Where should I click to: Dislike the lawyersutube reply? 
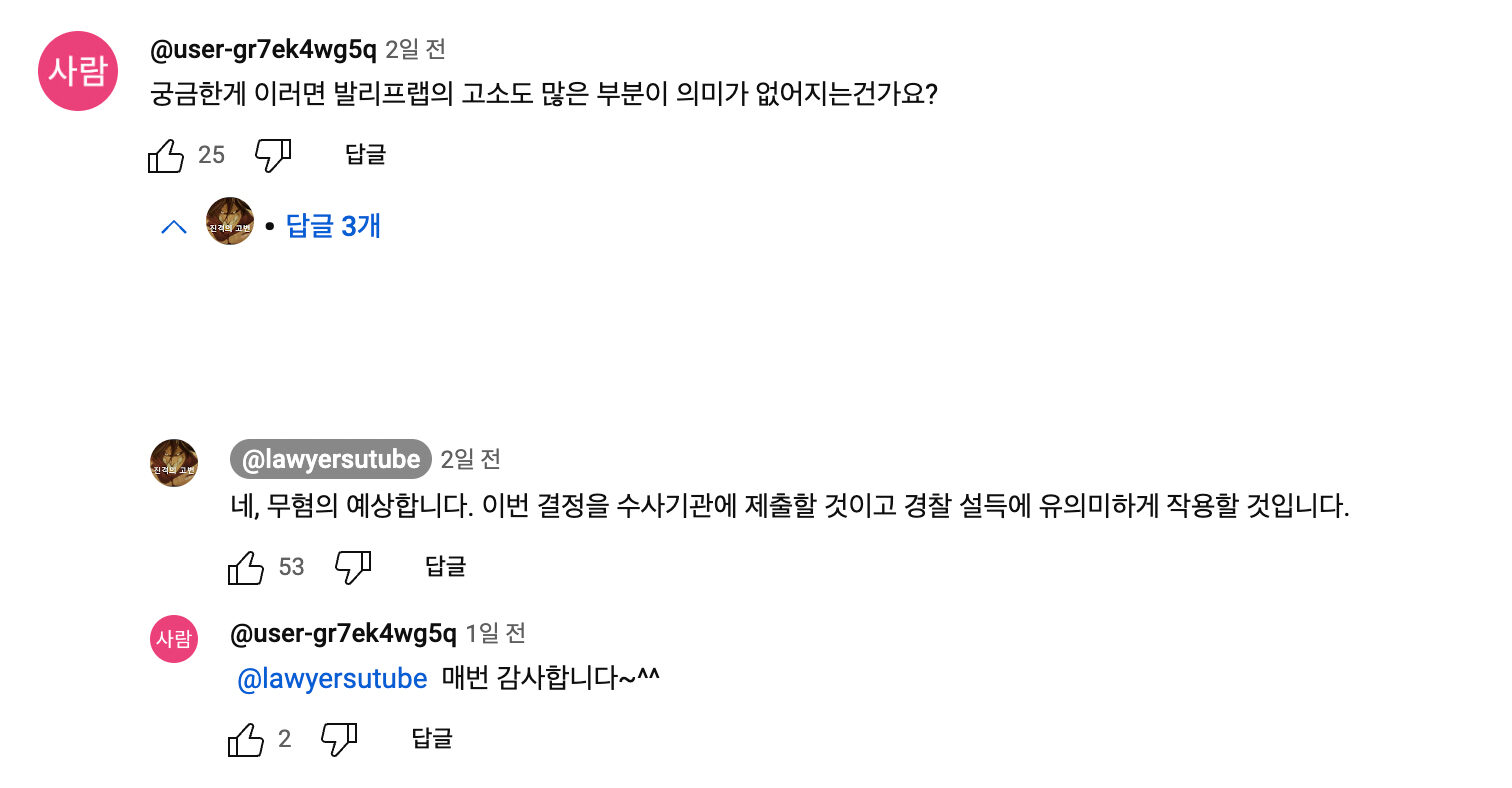(x=353, y=568)
